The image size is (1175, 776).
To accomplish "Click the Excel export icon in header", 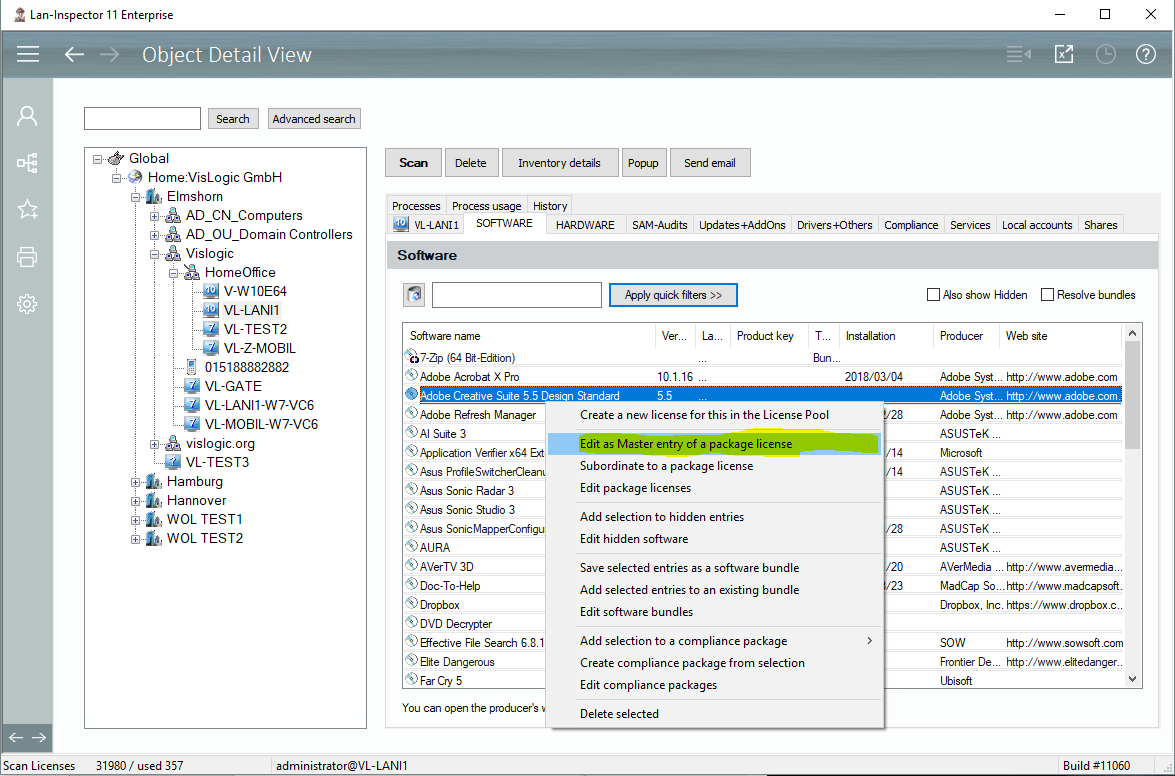I will (x=1064, y=54).
